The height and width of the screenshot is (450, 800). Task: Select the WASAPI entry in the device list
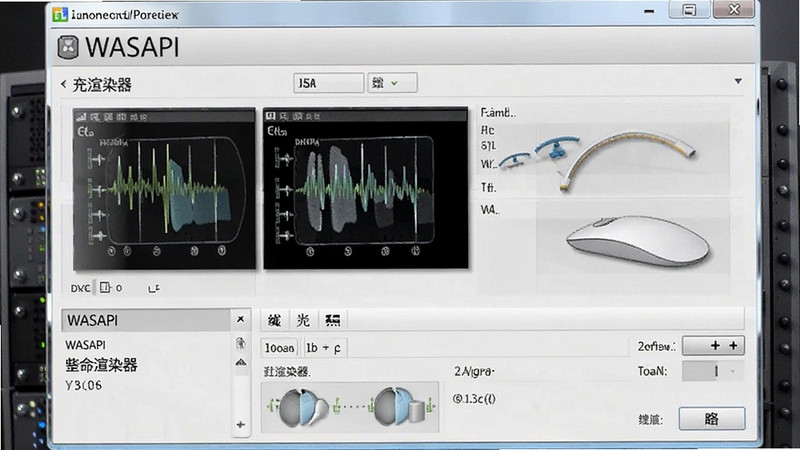click(x=86, y=345)
